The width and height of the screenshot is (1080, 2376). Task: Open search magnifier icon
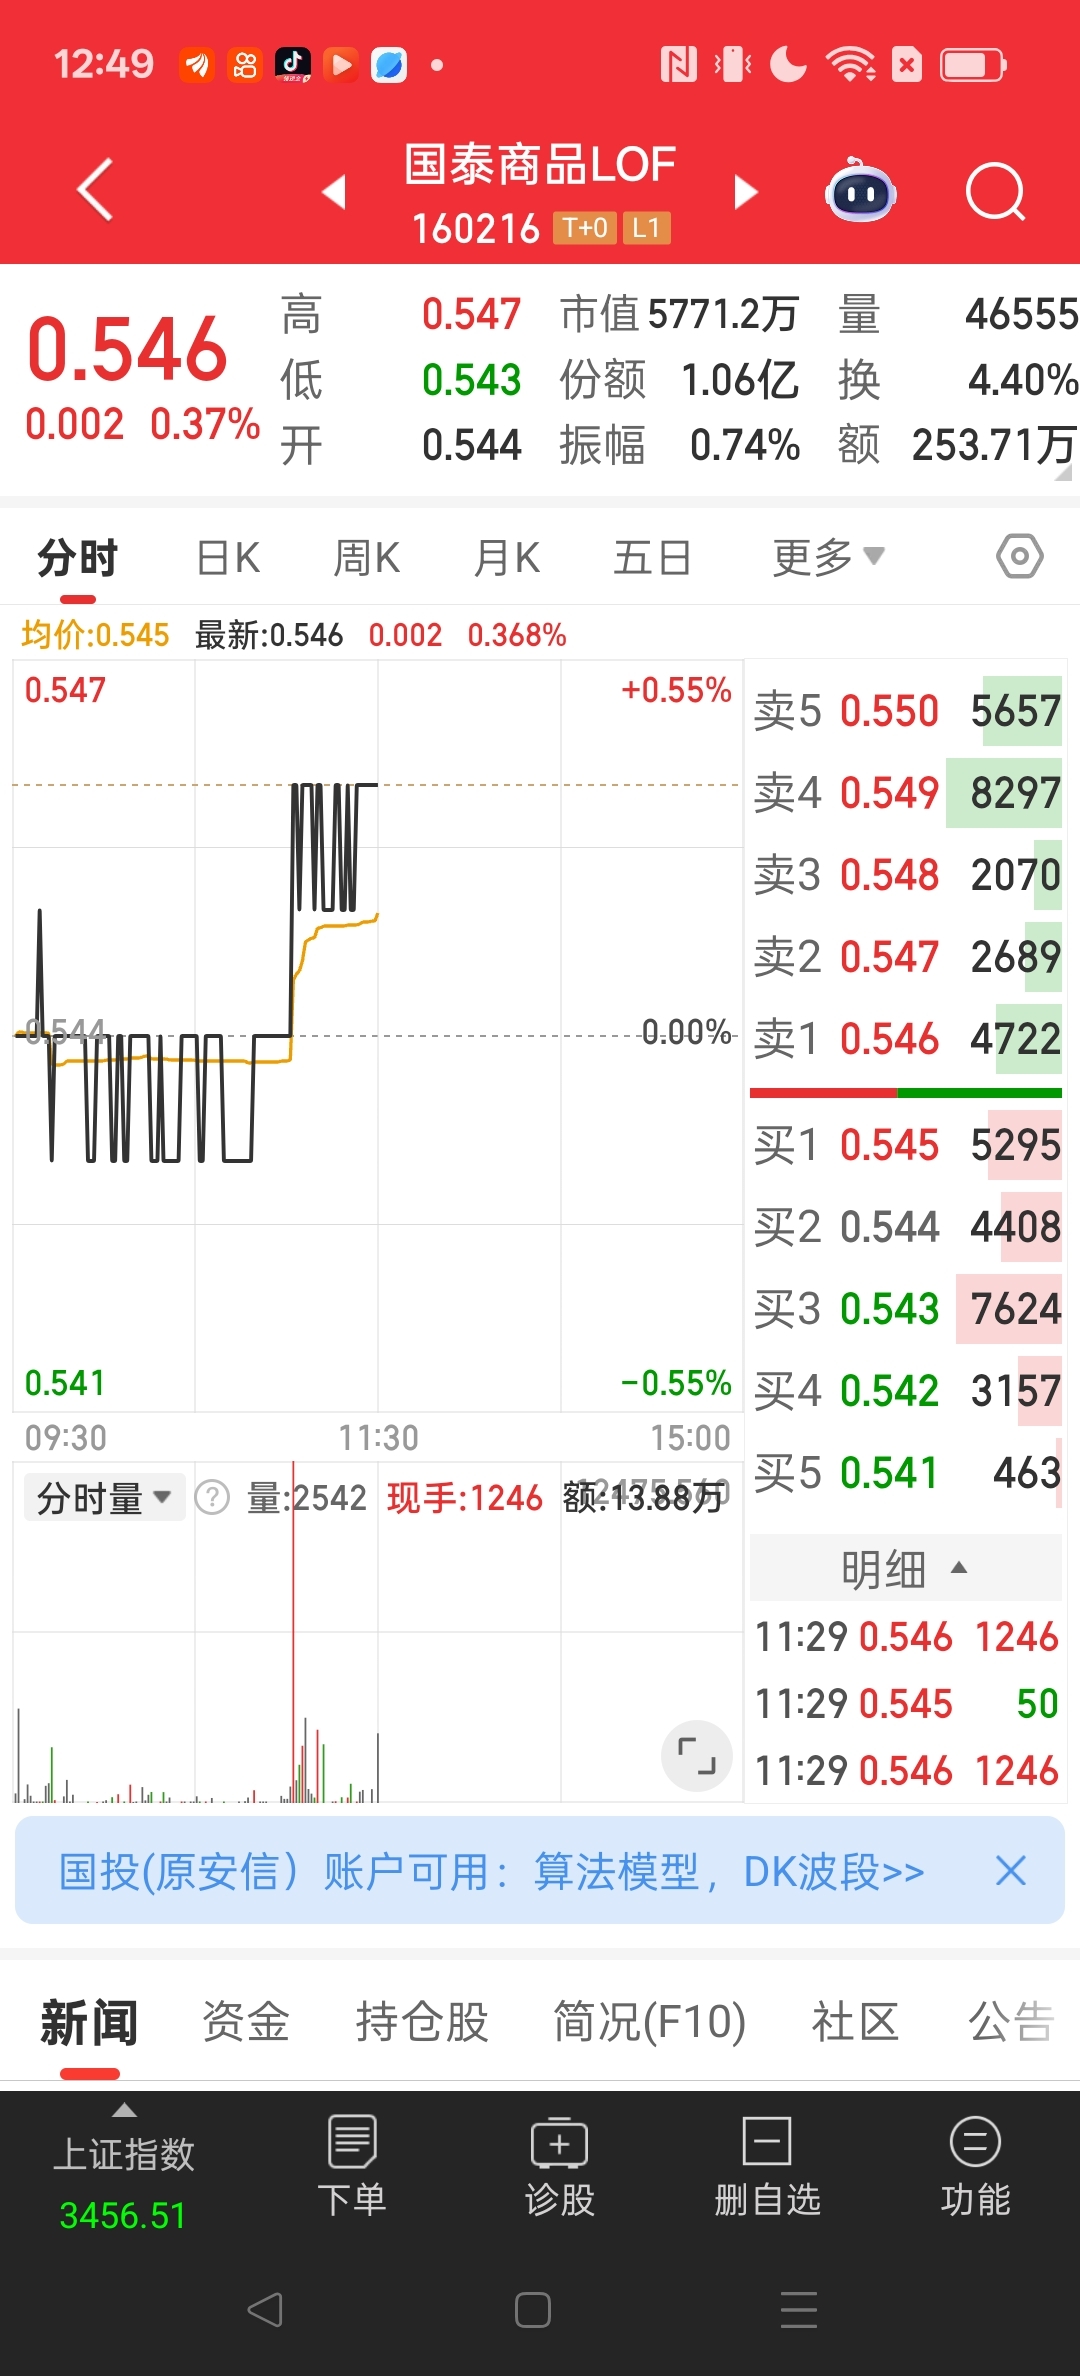996,190
